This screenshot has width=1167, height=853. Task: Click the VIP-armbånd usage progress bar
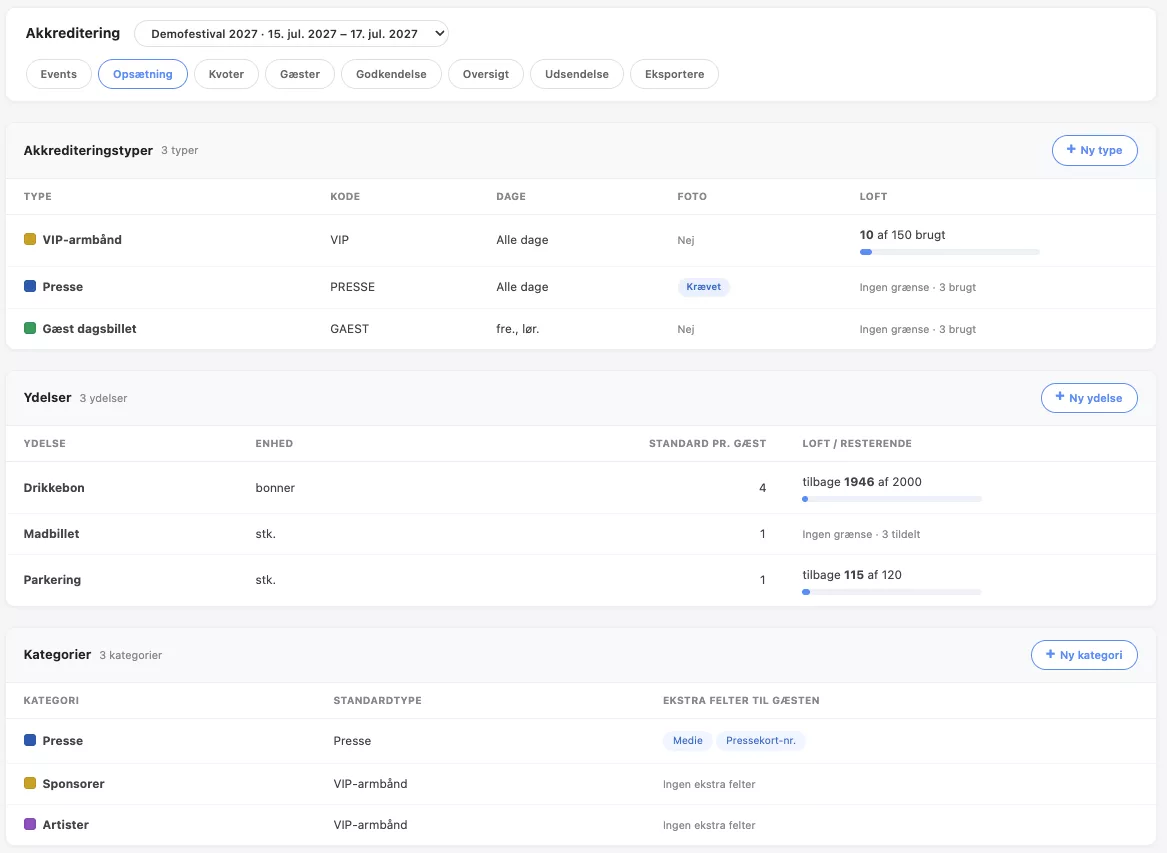pyautogui.click(x=949, y=252)
